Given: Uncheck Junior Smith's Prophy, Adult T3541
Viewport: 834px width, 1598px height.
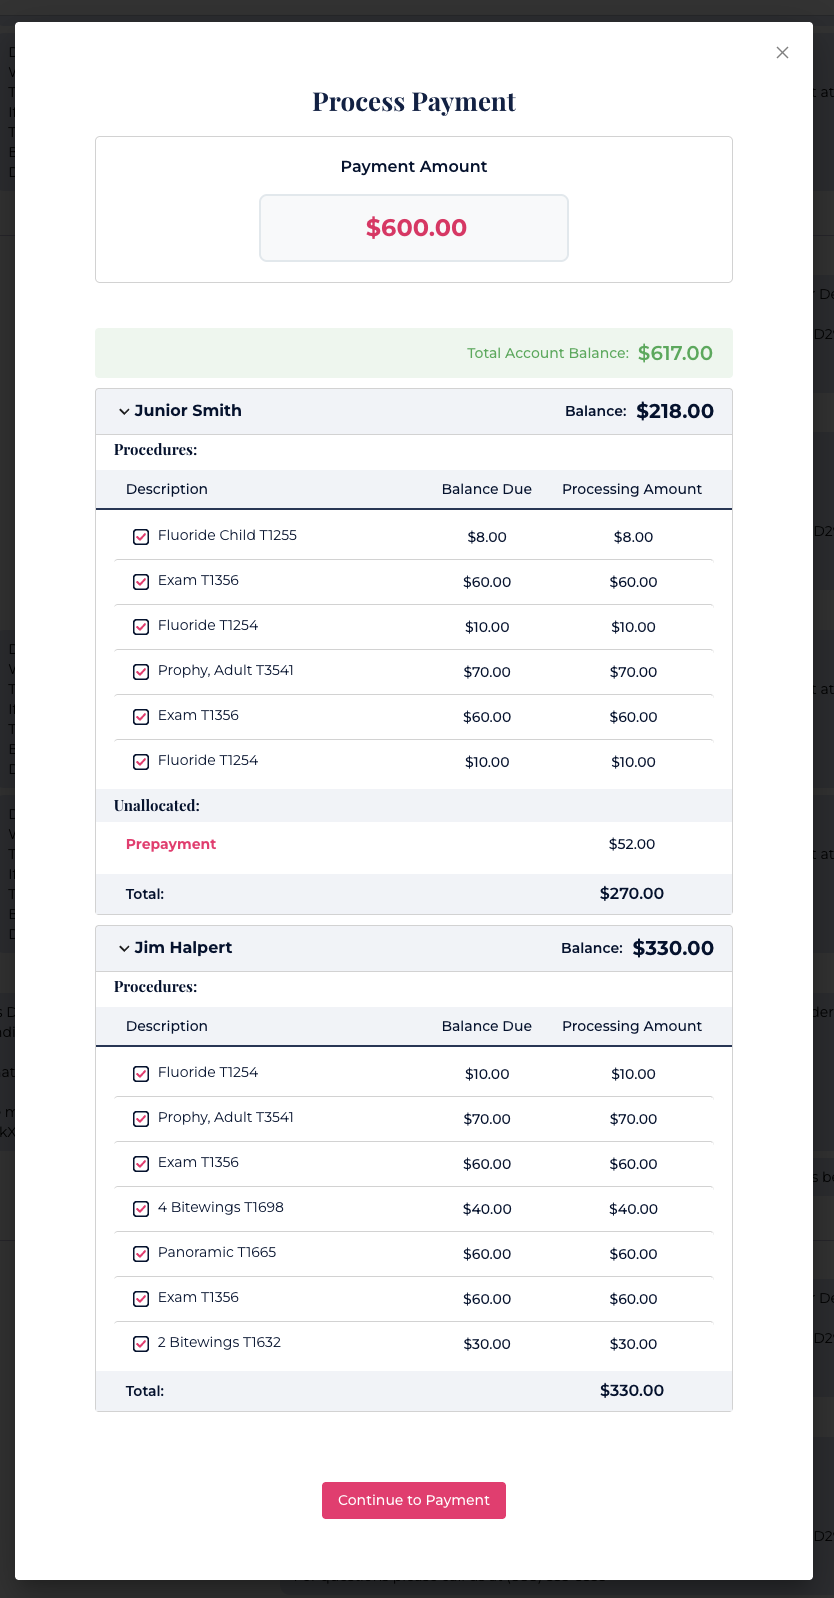Looking at the screenshot, I should (141, 672).
